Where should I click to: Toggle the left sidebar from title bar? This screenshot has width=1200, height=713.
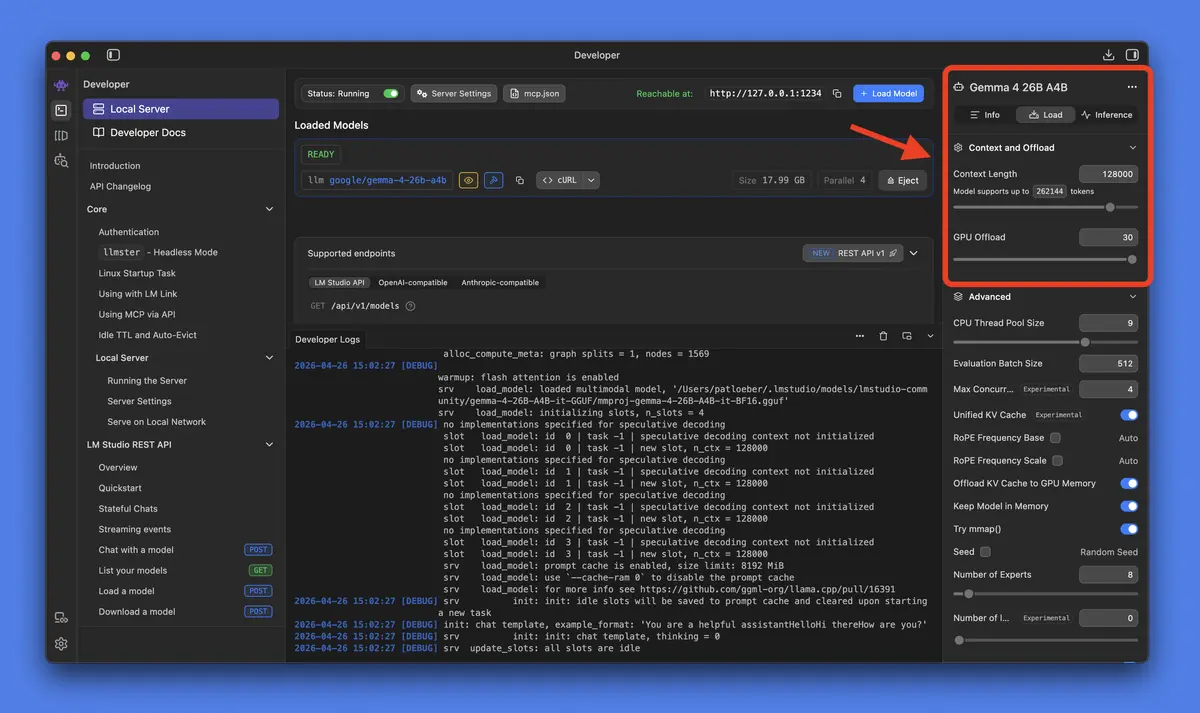pos(113,55)
